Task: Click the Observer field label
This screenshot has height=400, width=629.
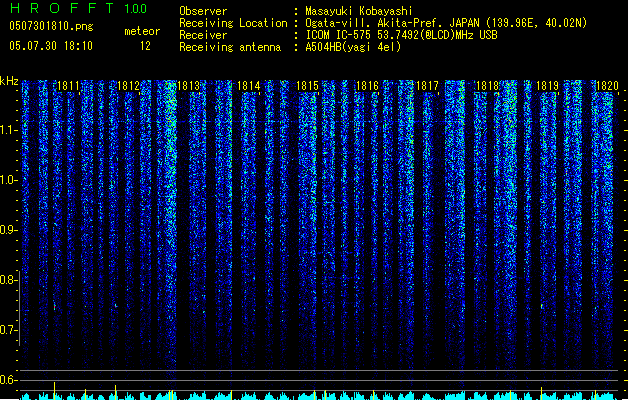Action: (x=203, y=11)
